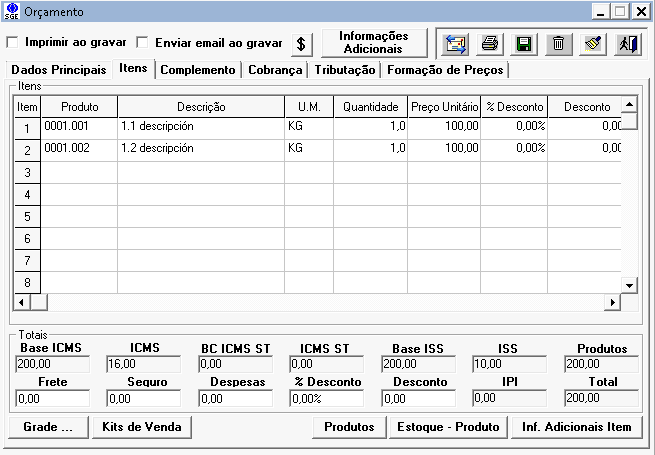Switch to the Dados Principais tab
This screenshot has width=655, height=455.
pos(57,70)
